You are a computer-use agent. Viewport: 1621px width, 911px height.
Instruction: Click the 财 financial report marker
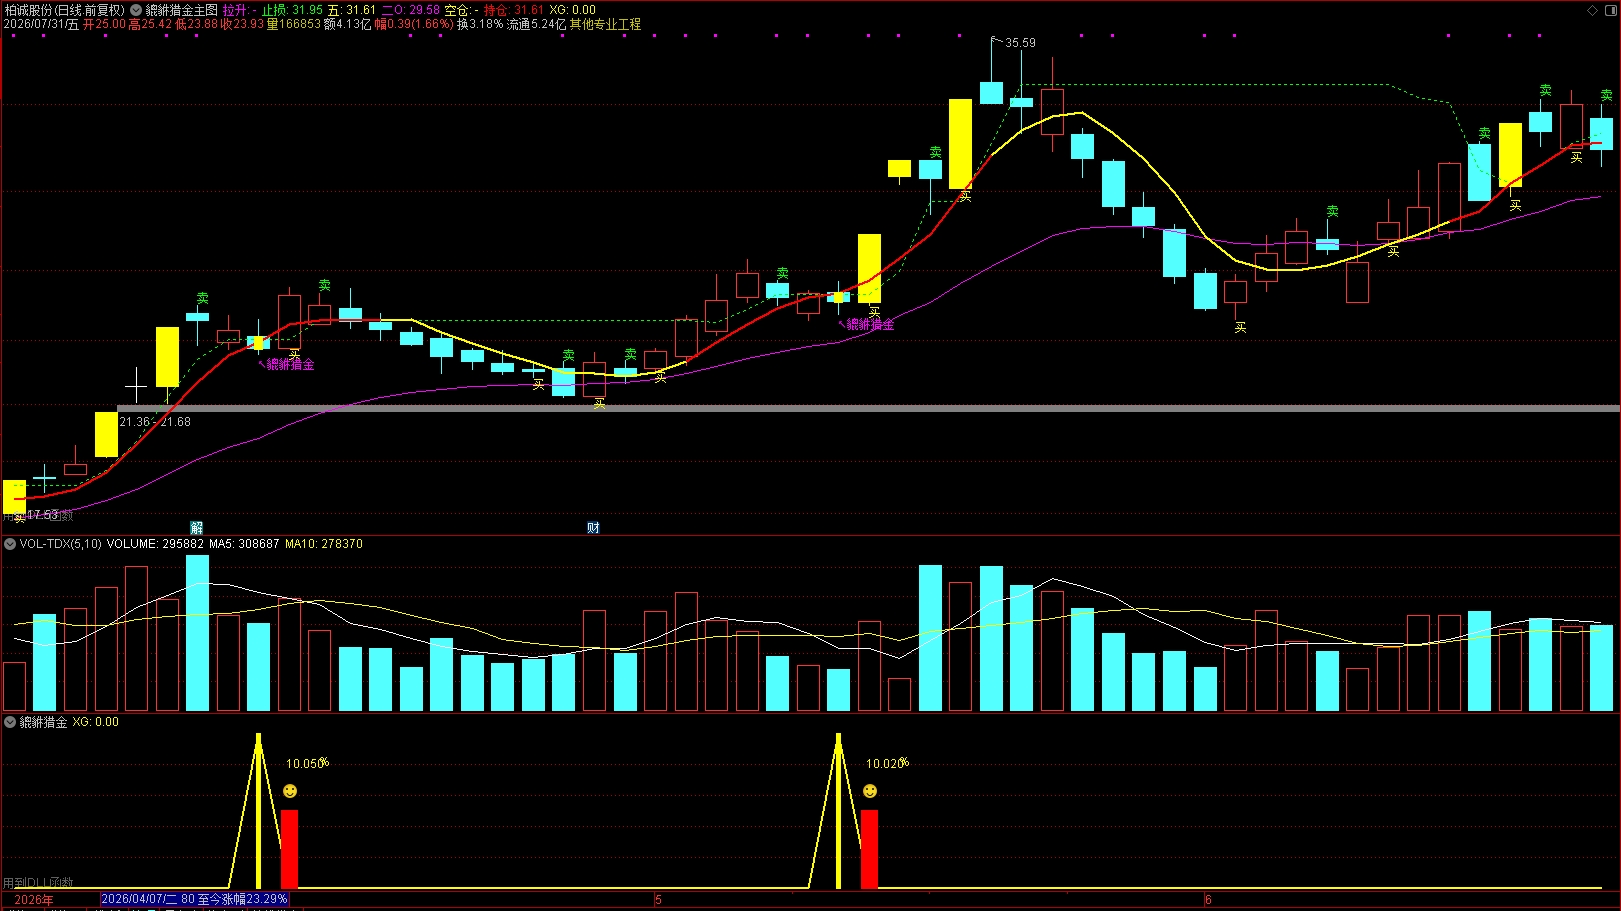[x=593, y=528]
